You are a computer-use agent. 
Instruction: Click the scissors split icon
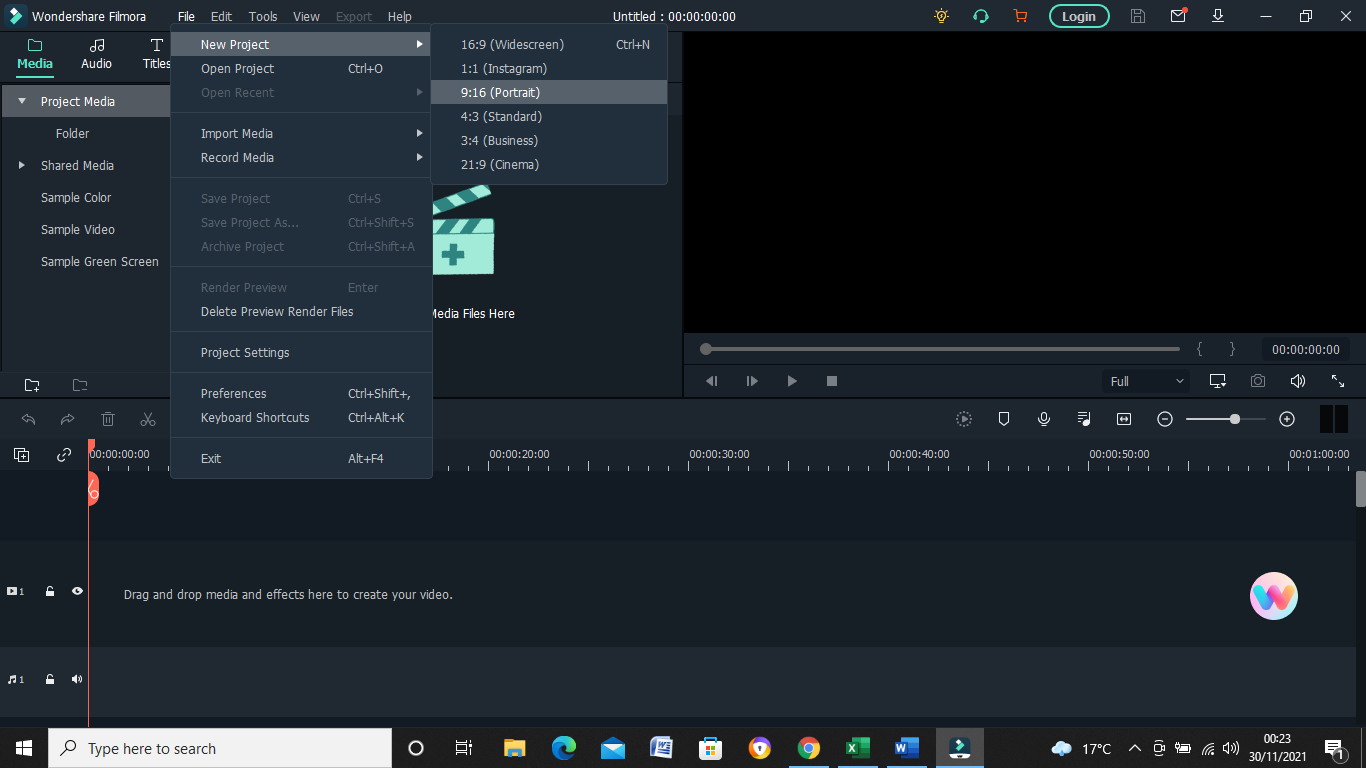[148, 419]
